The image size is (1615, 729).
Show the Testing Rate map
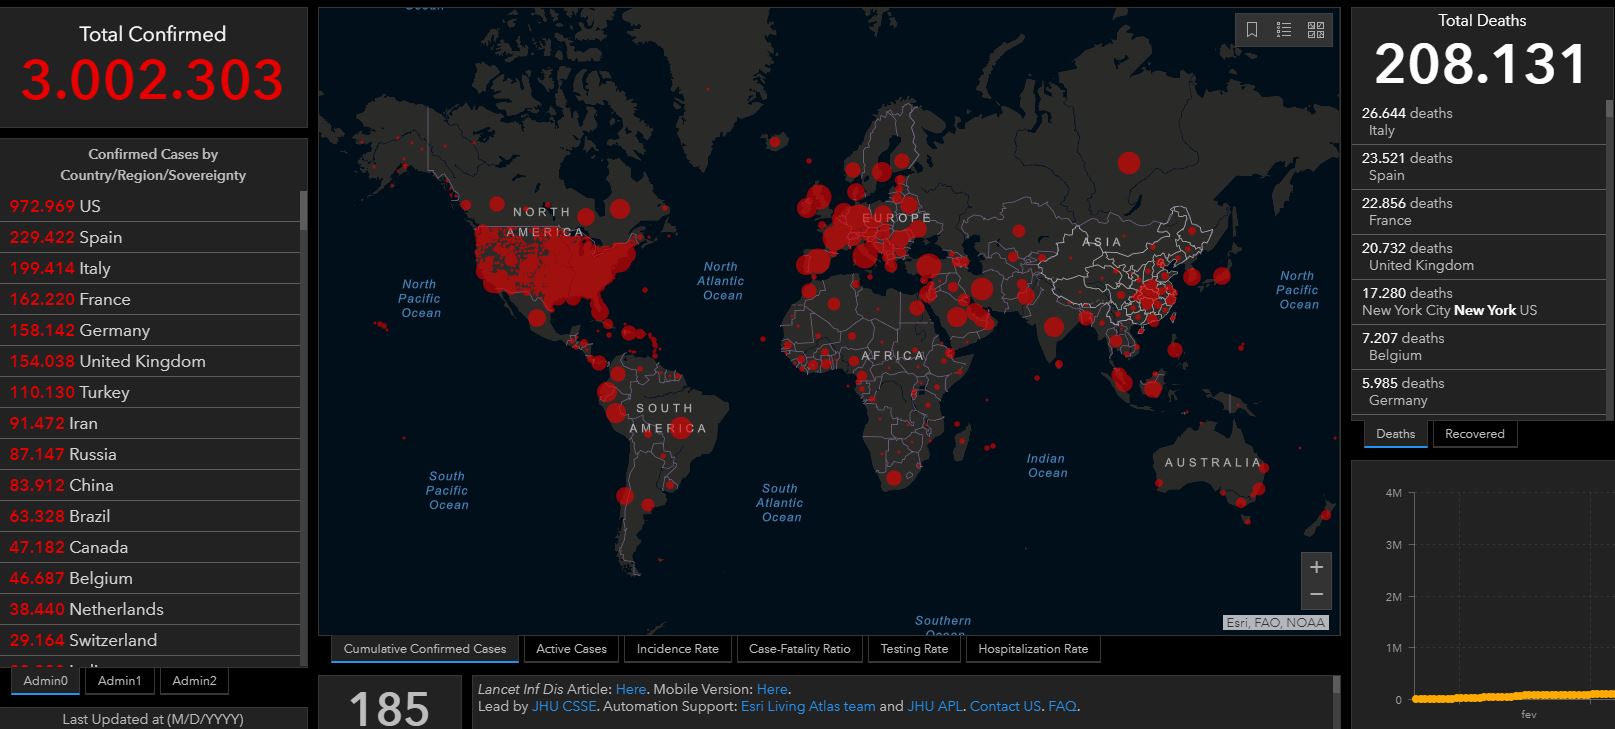[x=914, y=649]
